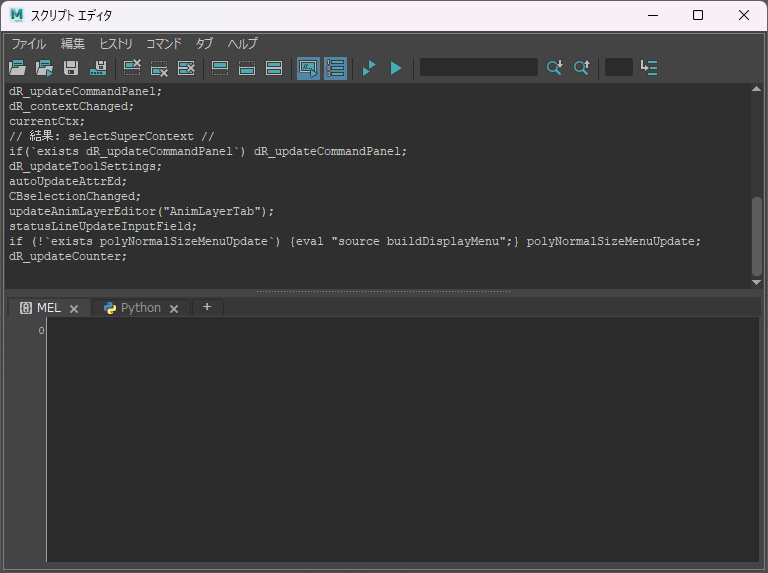Image resolution: width=768 pixels, height=573 pixels.
Task: Click the Clear All icon
Action: [186, 68]
